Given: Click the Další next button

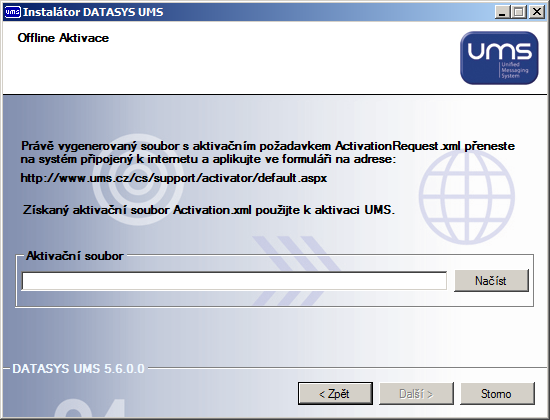Looking at the screenshot, I should tap(416, 394).
